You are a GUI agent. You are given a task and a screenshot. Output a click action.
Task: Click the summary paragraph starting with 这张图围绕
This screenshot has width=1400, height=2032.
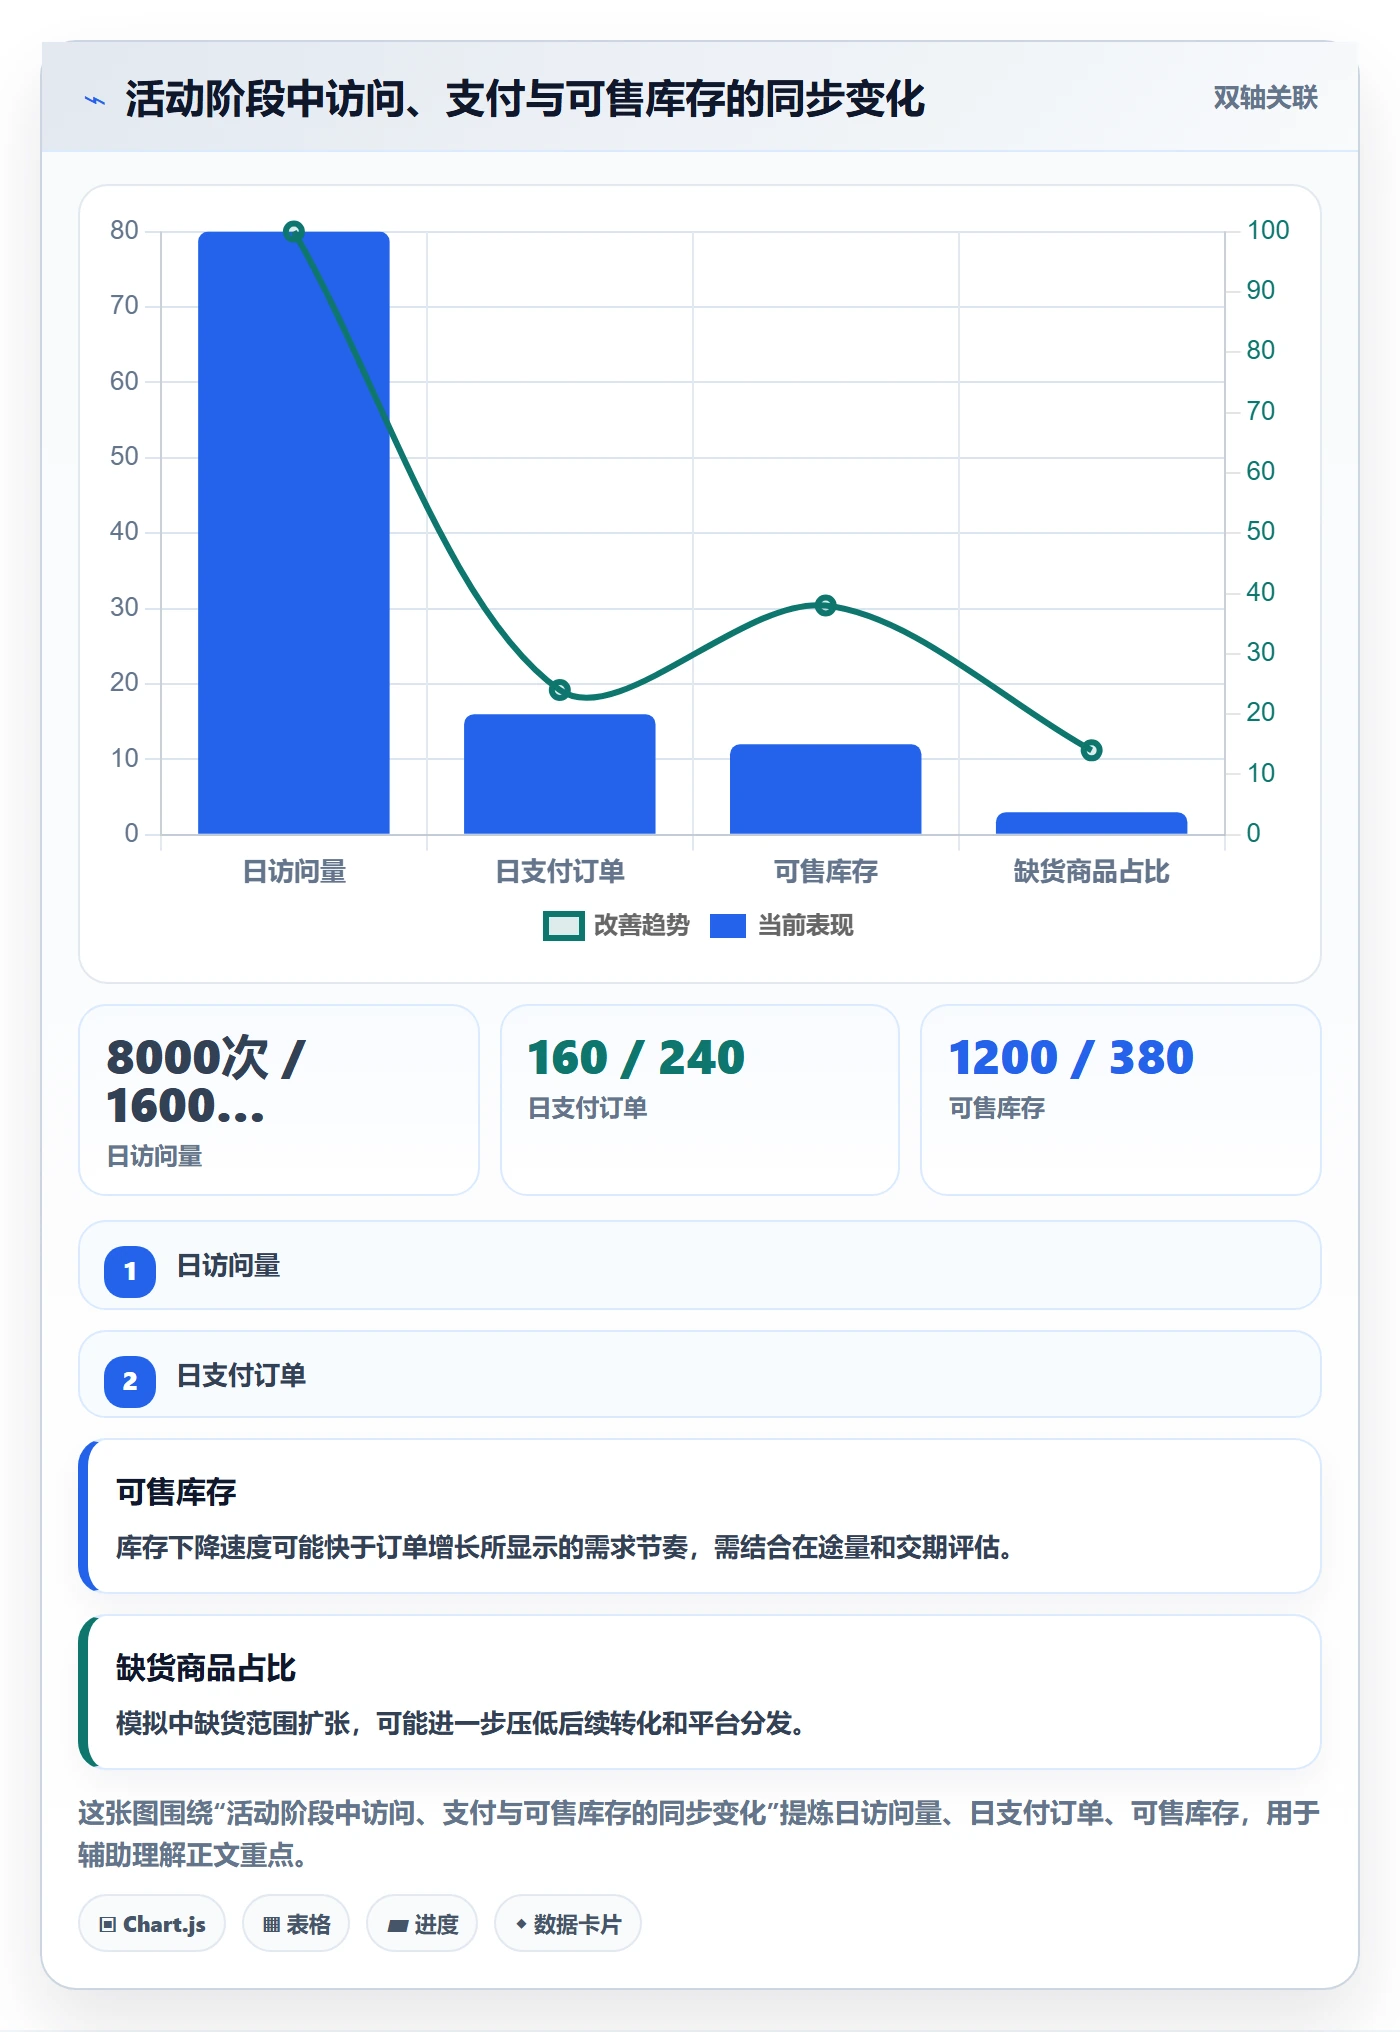pos(699,1834)
